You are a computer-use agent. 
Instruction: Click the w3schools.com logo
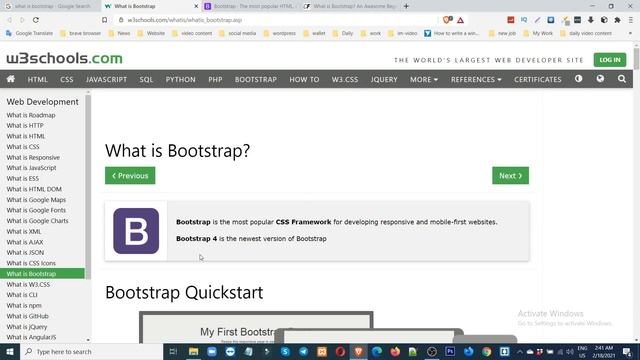pyautogui.click(x=64, y=58)
